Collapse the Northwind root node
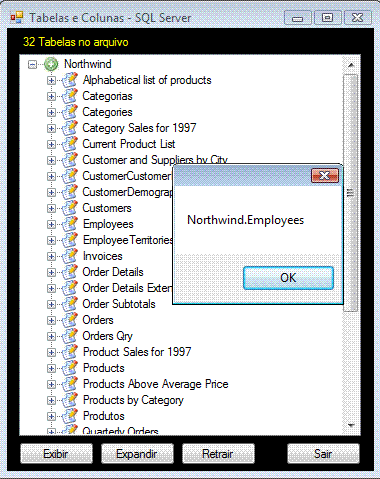 [32, 64]
